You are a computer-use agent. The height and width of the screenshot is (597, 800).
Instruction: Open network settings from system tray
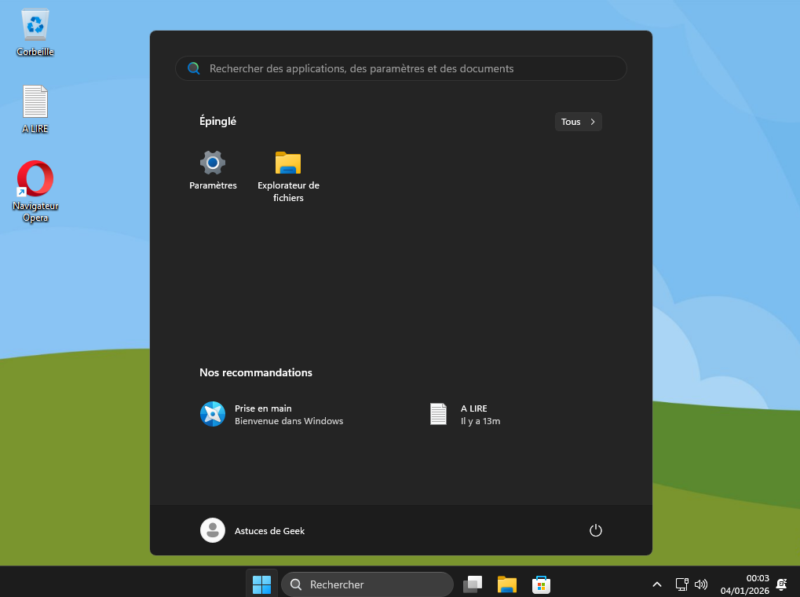[x=681, y=584]
